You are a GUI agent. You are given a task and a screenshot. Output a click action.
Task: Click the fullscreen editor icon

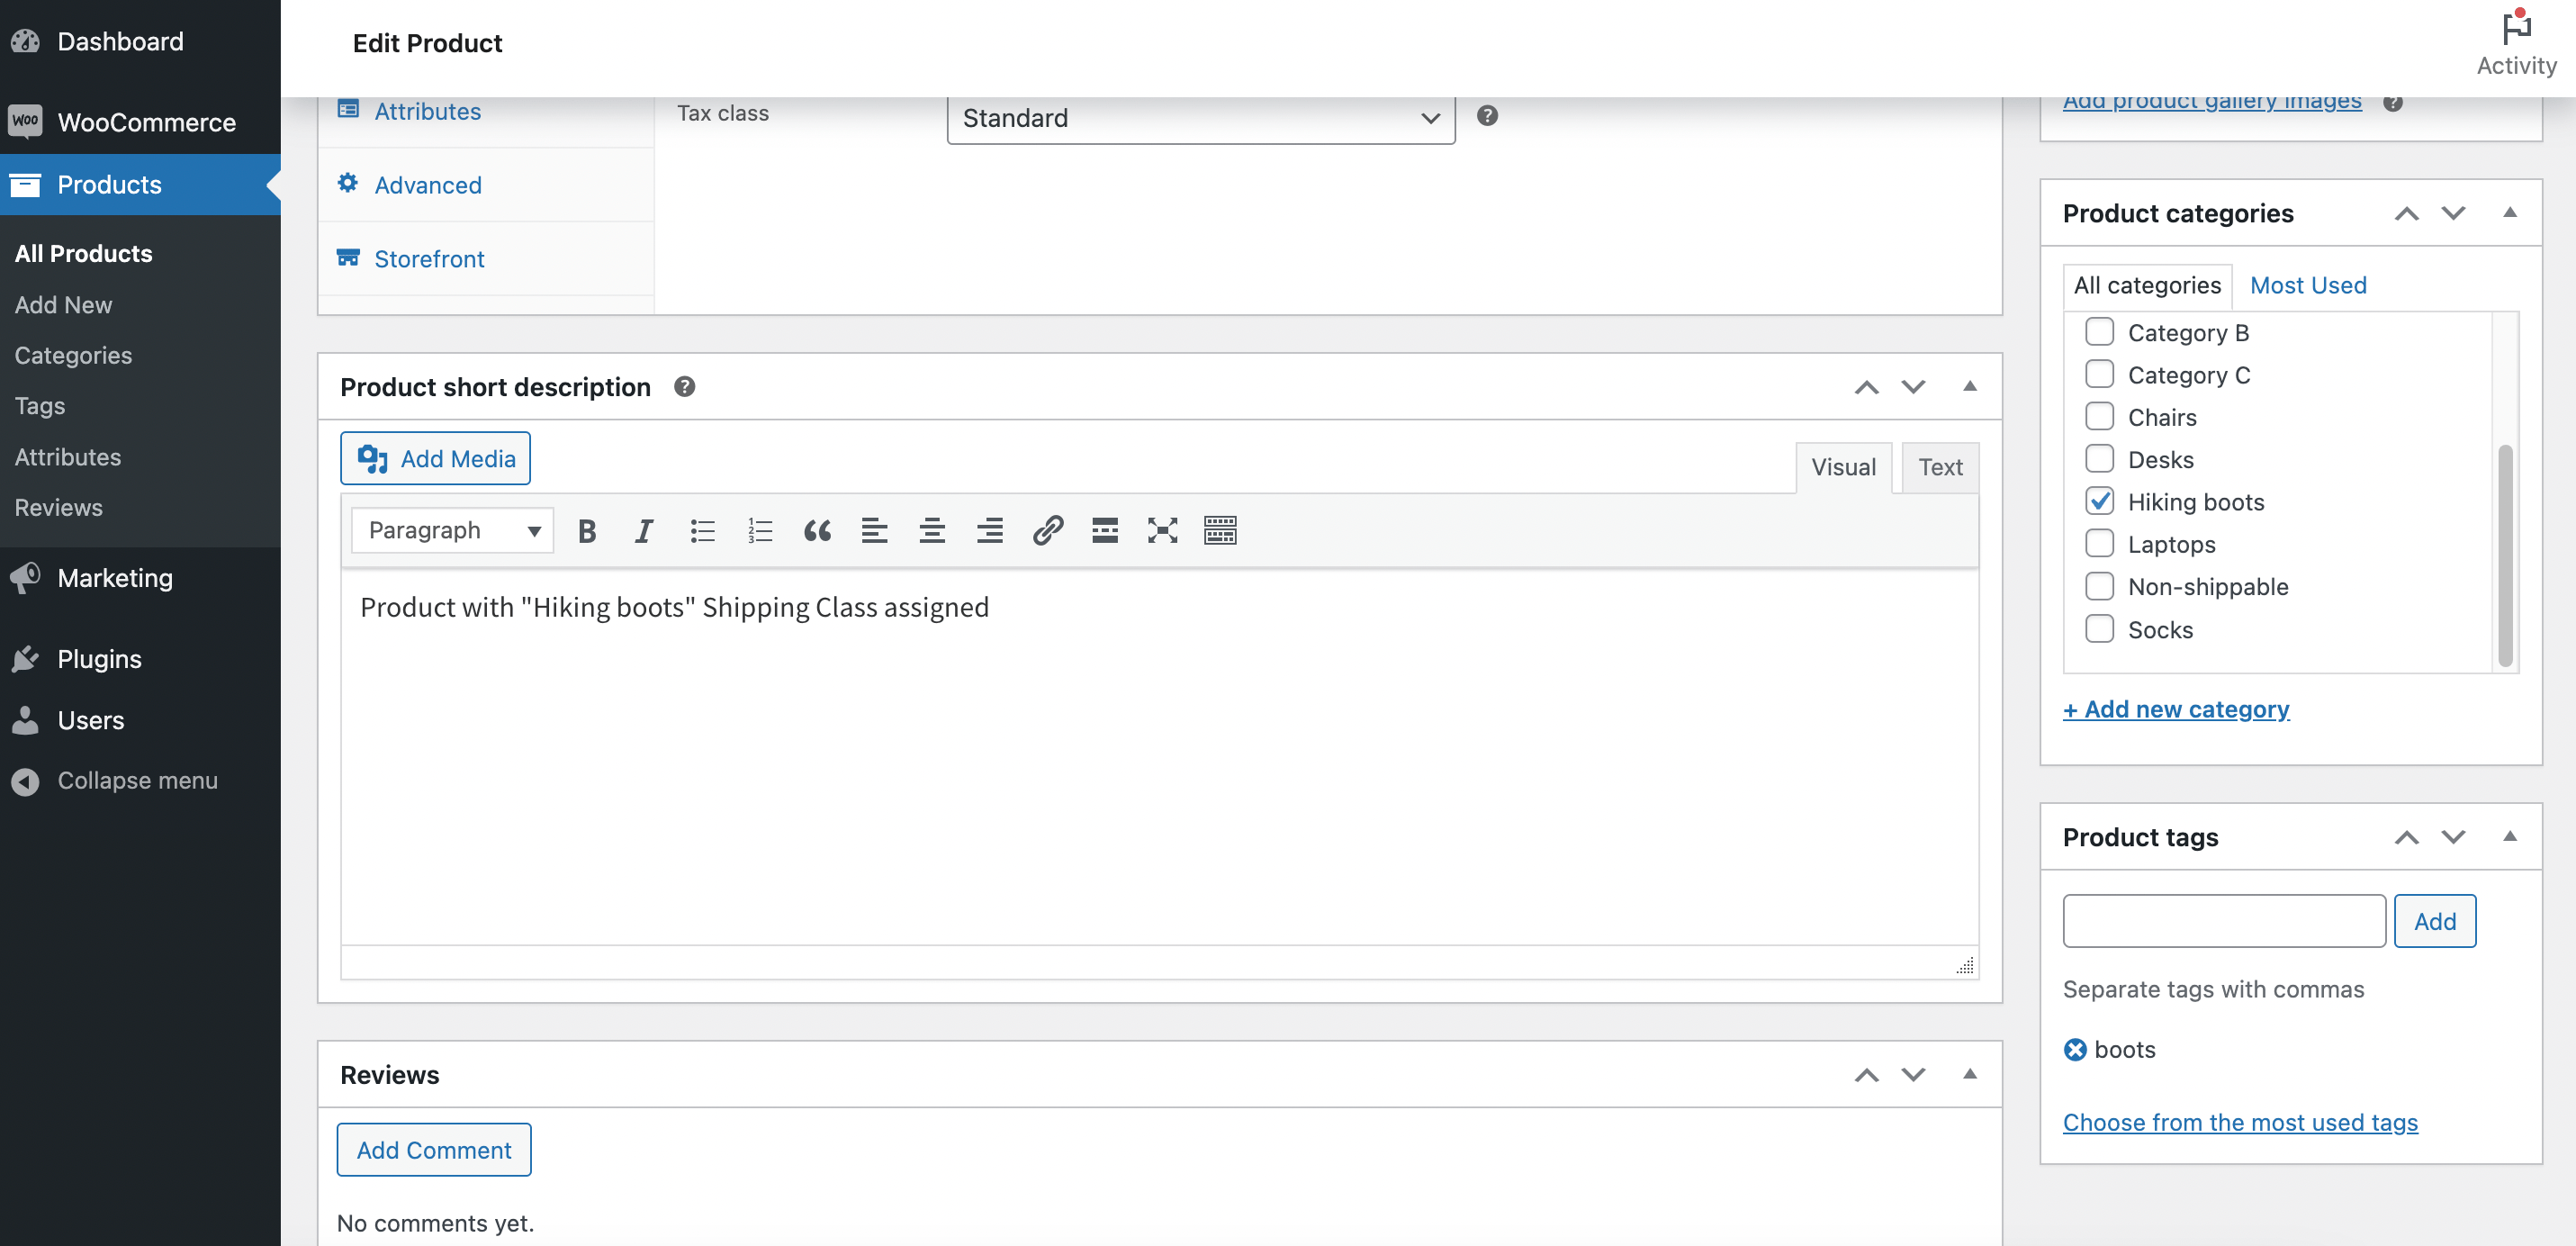(1161, 529)
